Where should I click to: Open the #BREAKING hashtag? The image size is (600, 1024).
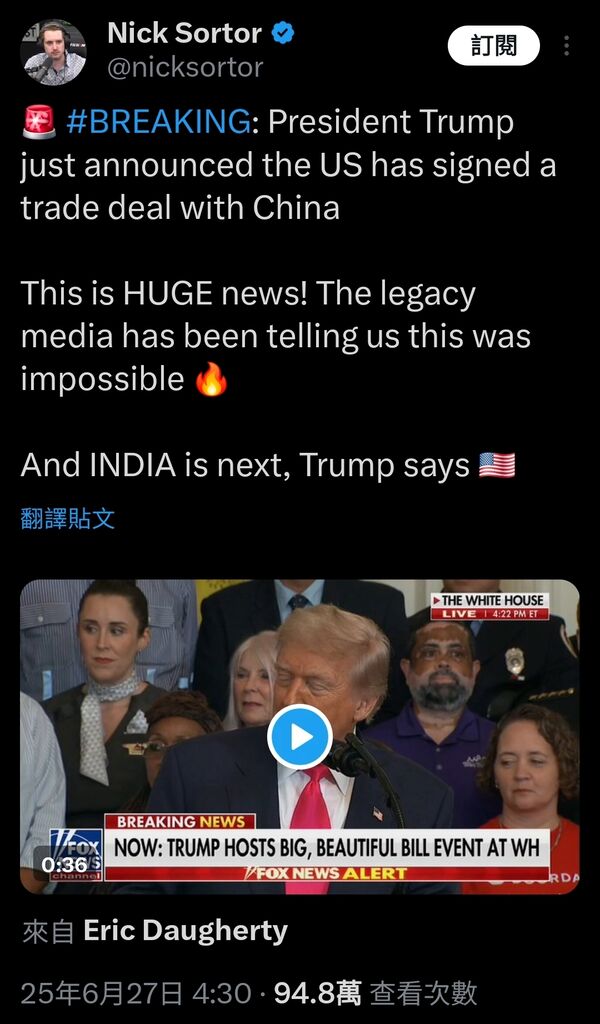pos(158,122)
